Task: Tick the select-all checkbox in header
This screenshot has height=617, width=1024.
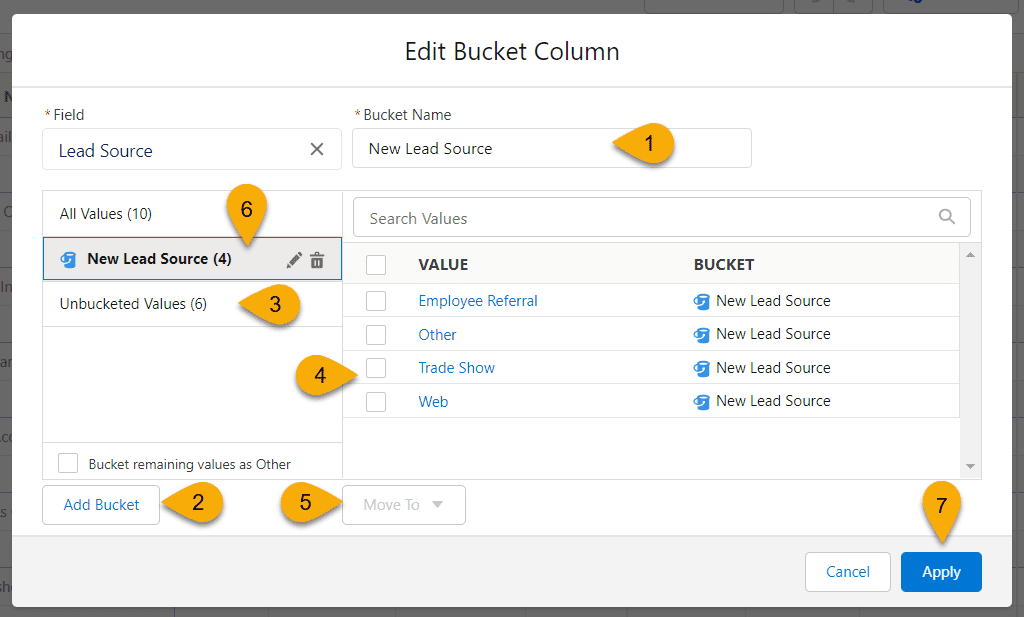Action: click(x=376, y=265)
